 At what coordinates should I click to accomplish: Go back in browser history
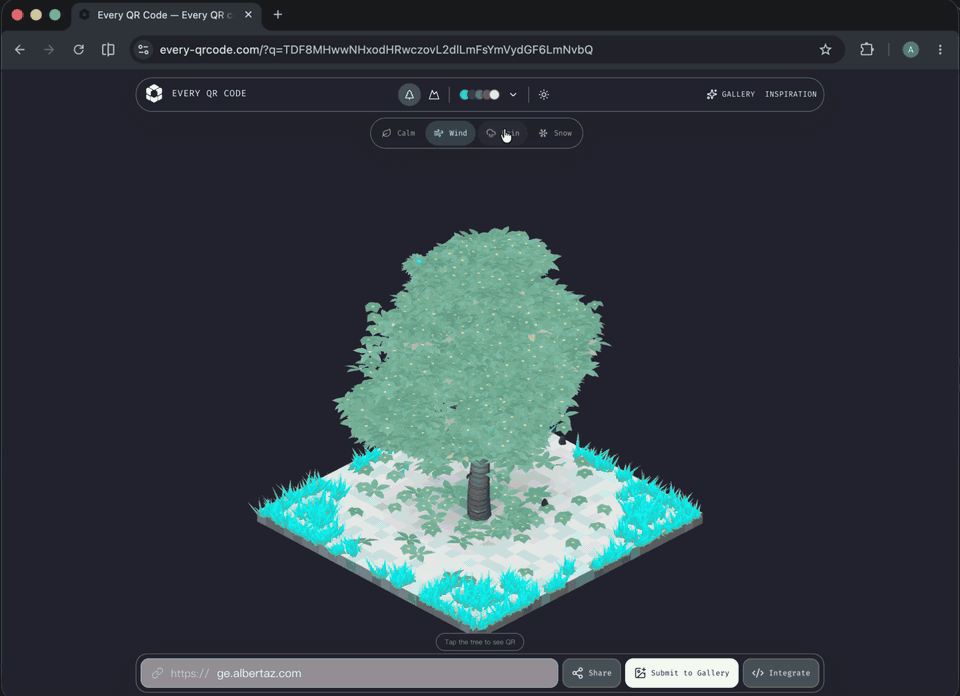tap(20, 50)
